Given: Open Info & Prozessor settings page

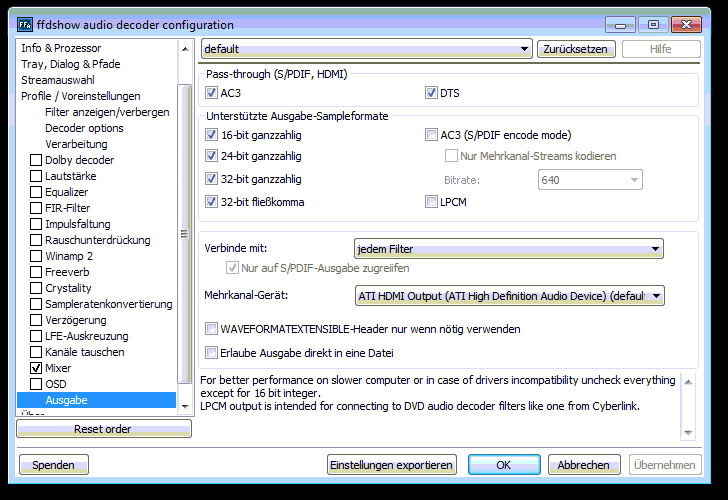Looking at the screenshot, I should (x=61, y=48).
